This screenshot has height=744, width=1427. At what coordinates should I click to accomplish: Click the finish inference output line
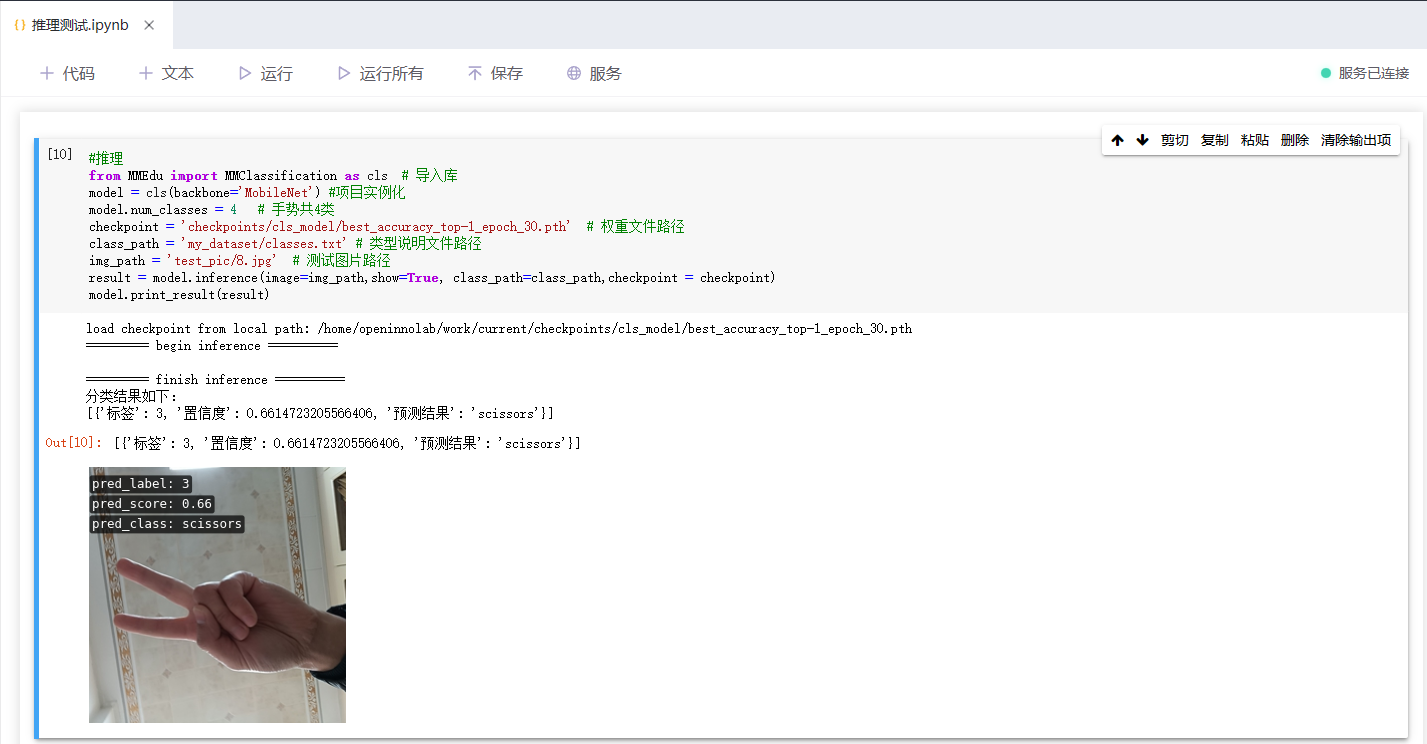[215, 380]
